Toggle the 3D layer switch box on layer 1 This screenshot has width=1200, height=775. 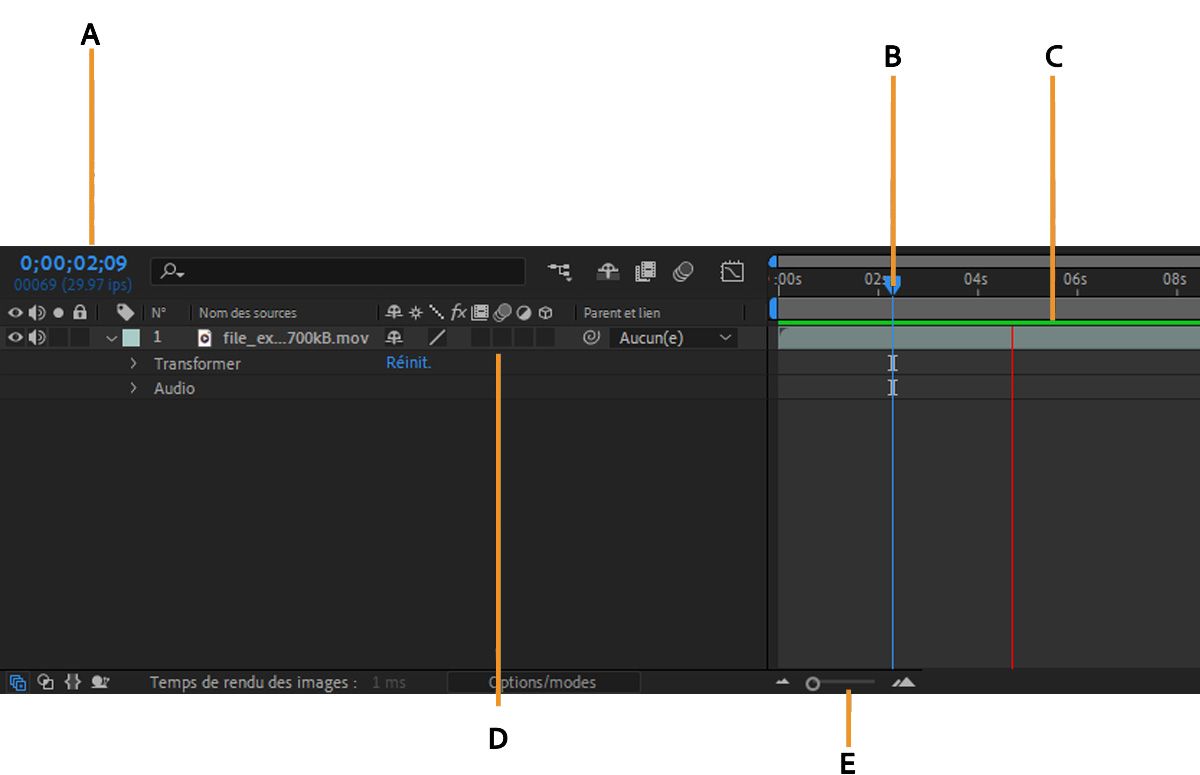[x=546, y=338]
